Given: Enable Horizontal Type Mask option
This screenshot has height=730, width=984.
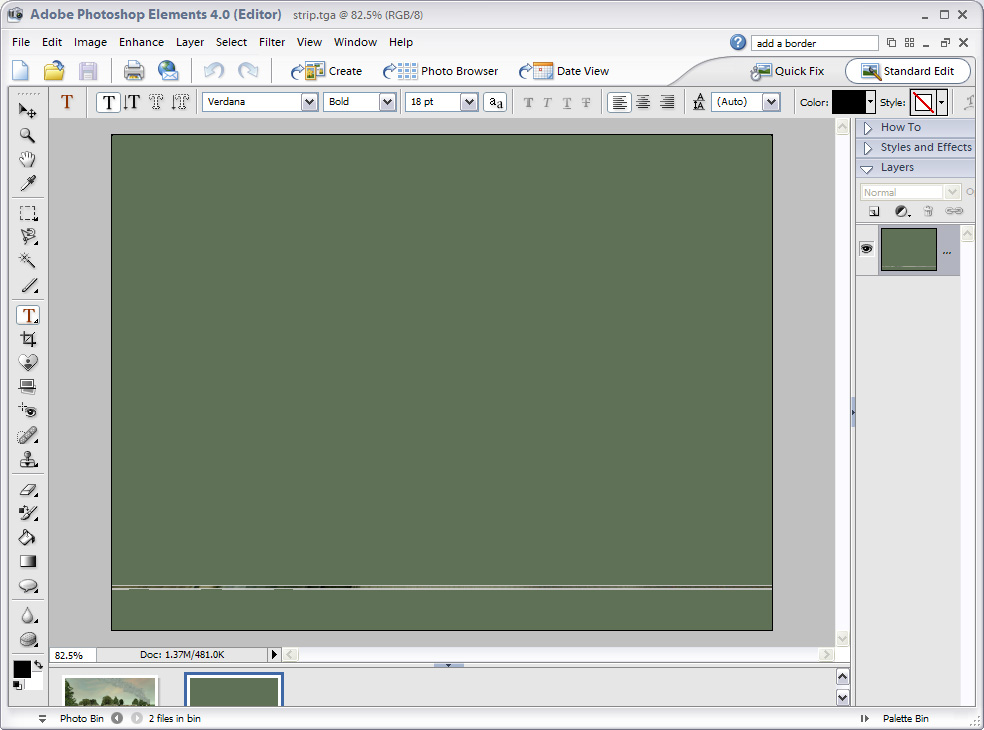Looking at the screenshot, I should (x=156, y=102).
